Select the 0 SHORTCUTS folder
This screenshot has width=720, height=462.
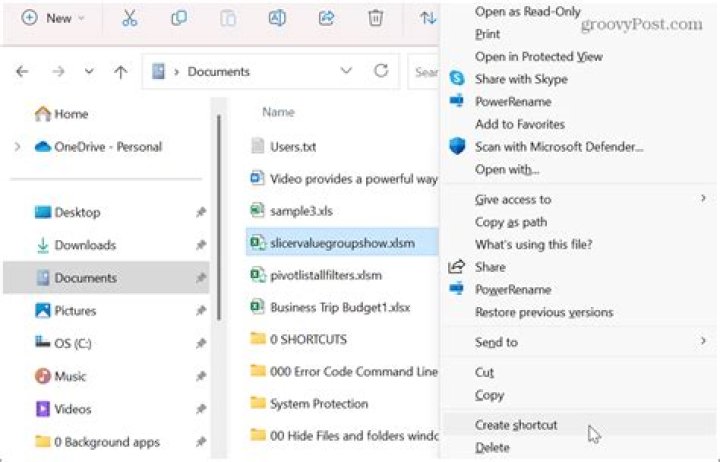(298, 339)
